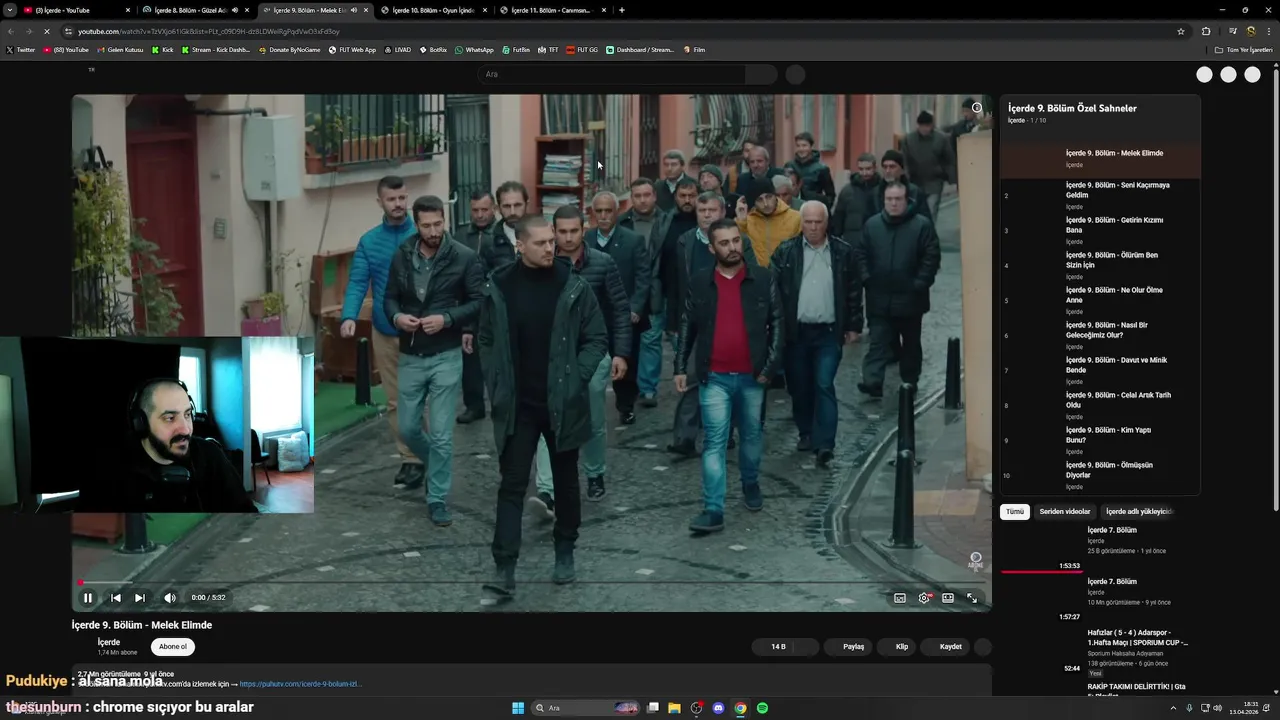Play playlist item "Ne Olur Ölme Anne"
Image resolution: width=1280 pixels, height=720 pixels.
[1100, 300]
